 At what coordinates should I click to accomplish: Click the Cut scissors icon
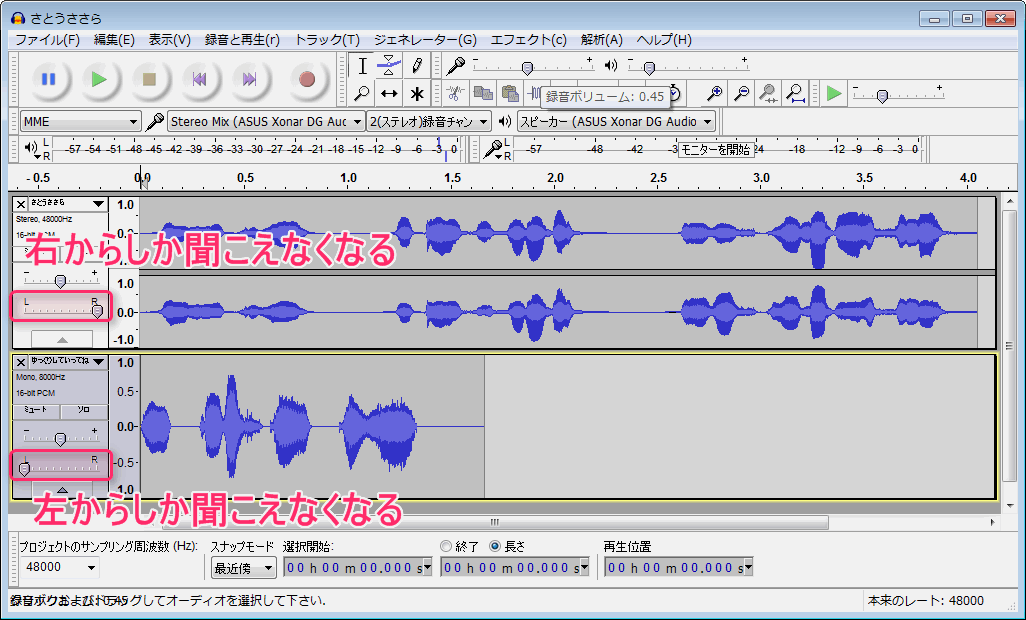point(454,94)
